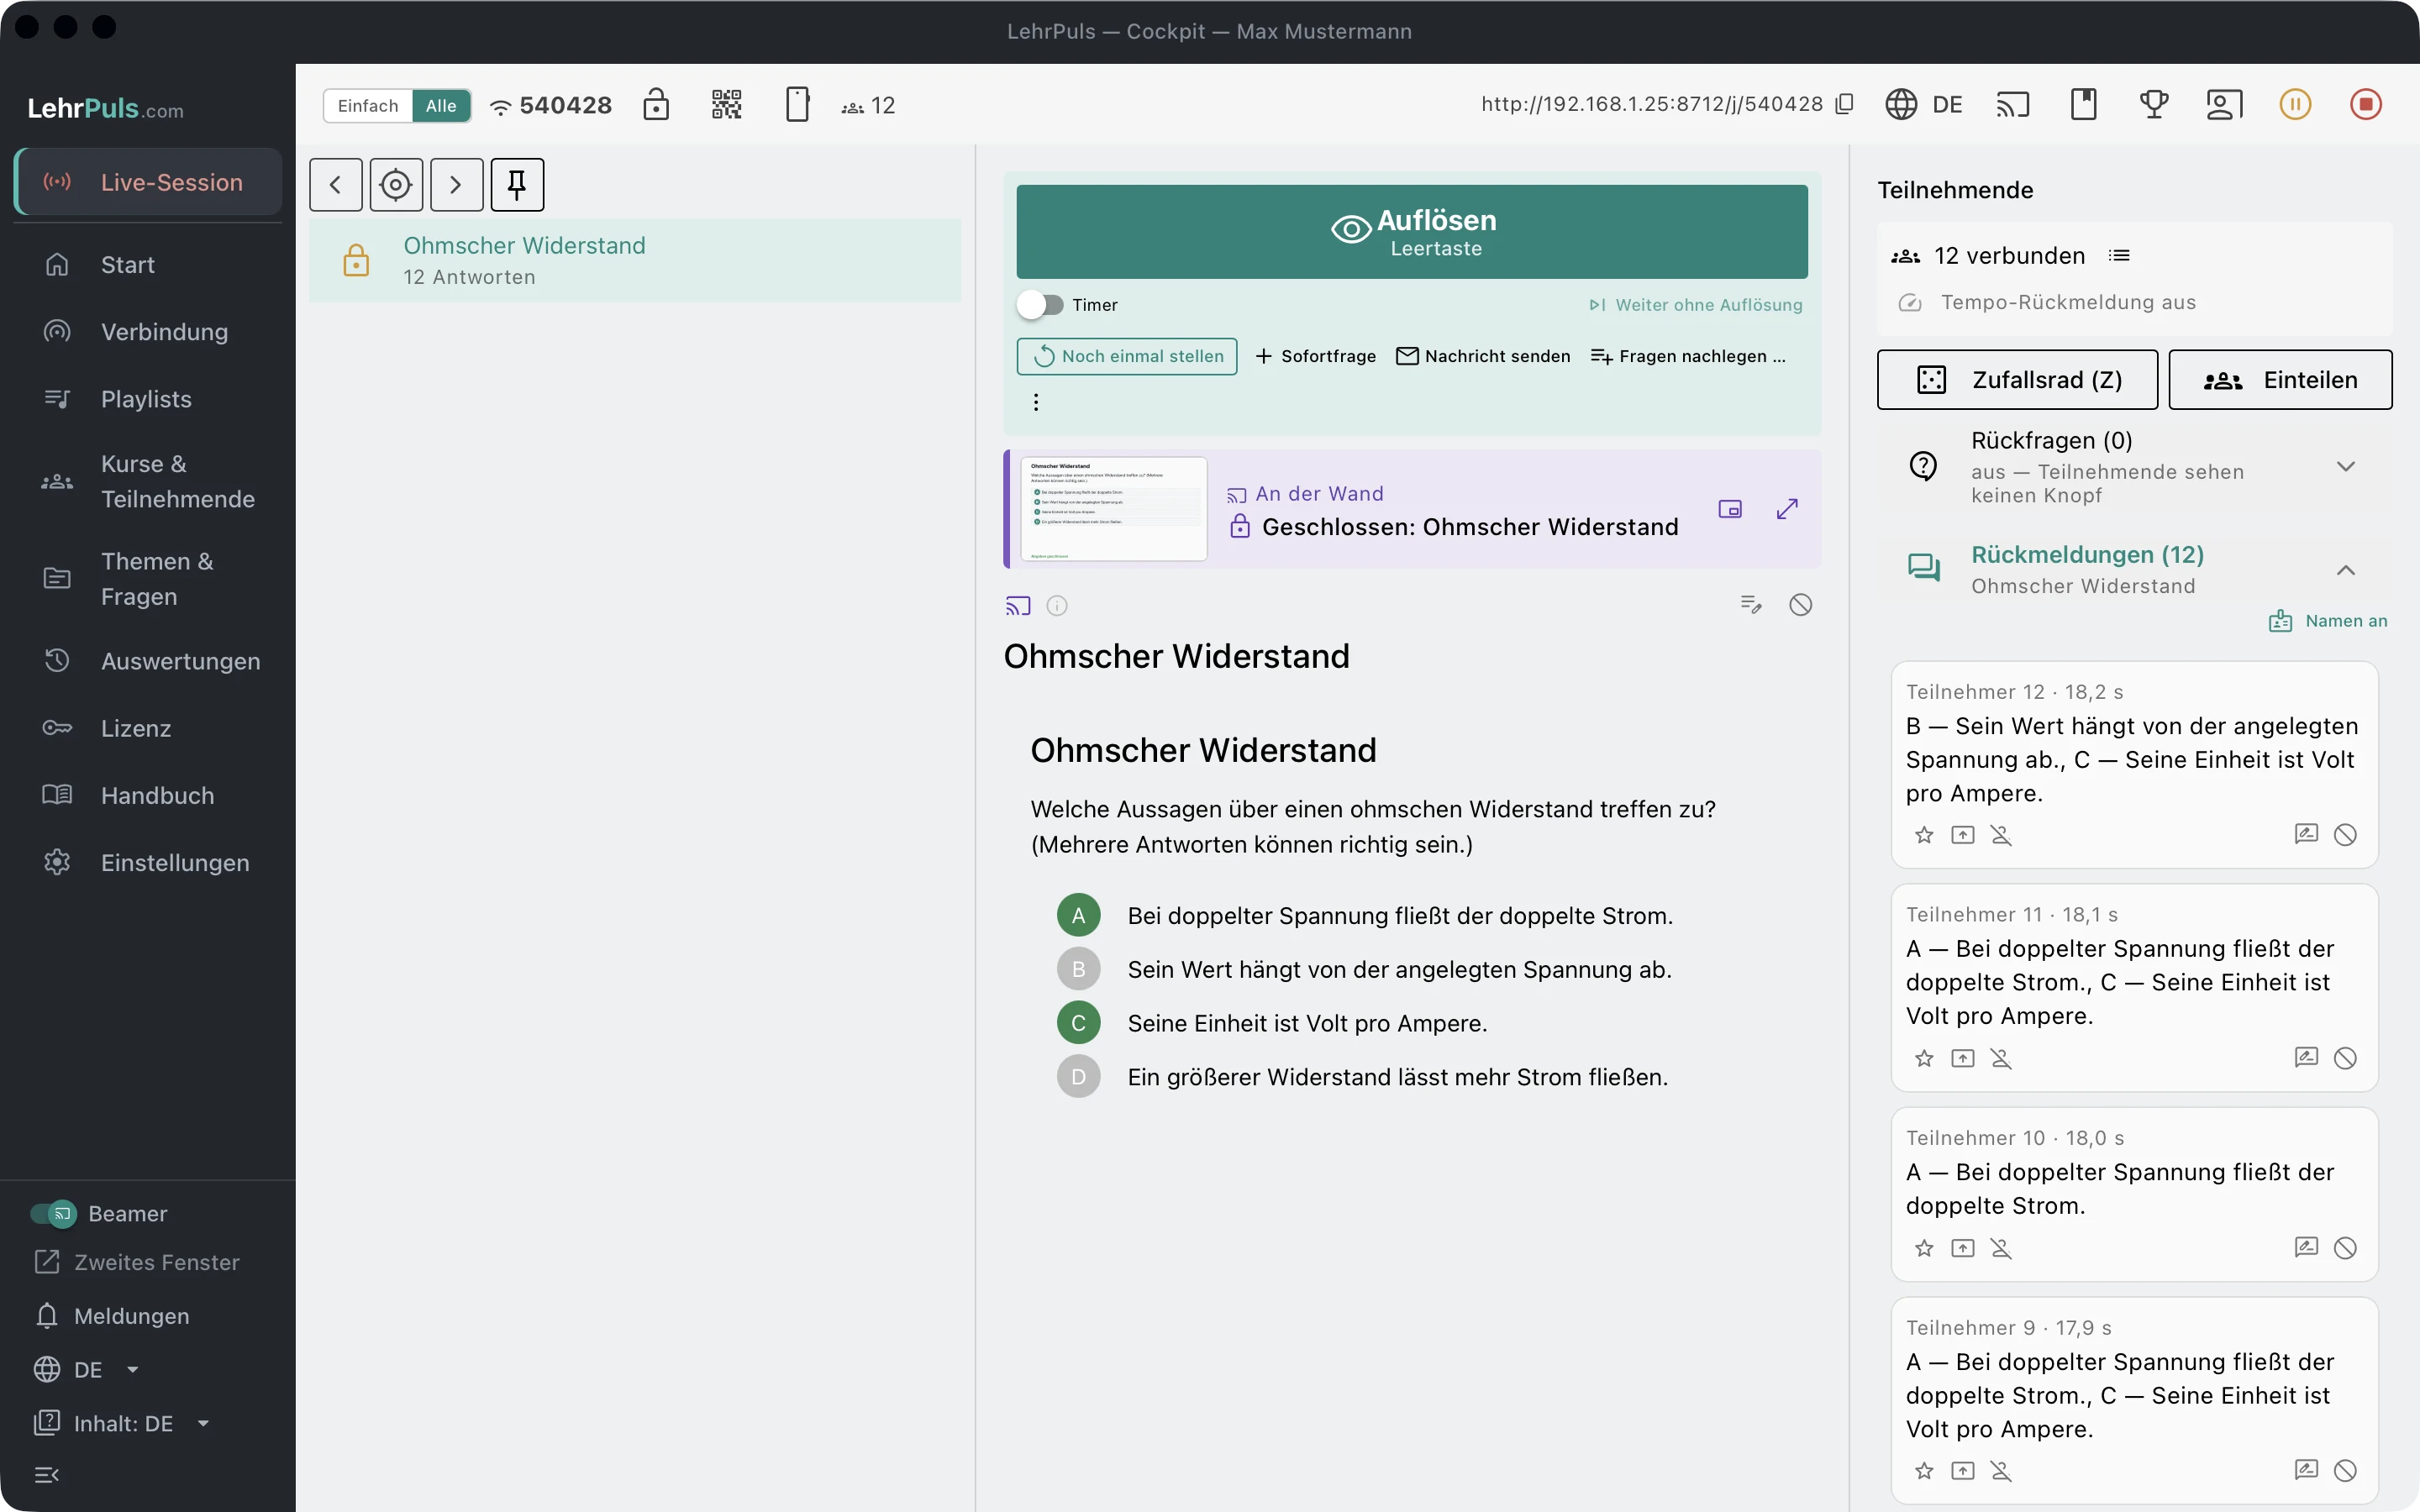This screenshot has width=2420, height=1512.
Task: Select the Alle view mode
Action: coord(441,105)
